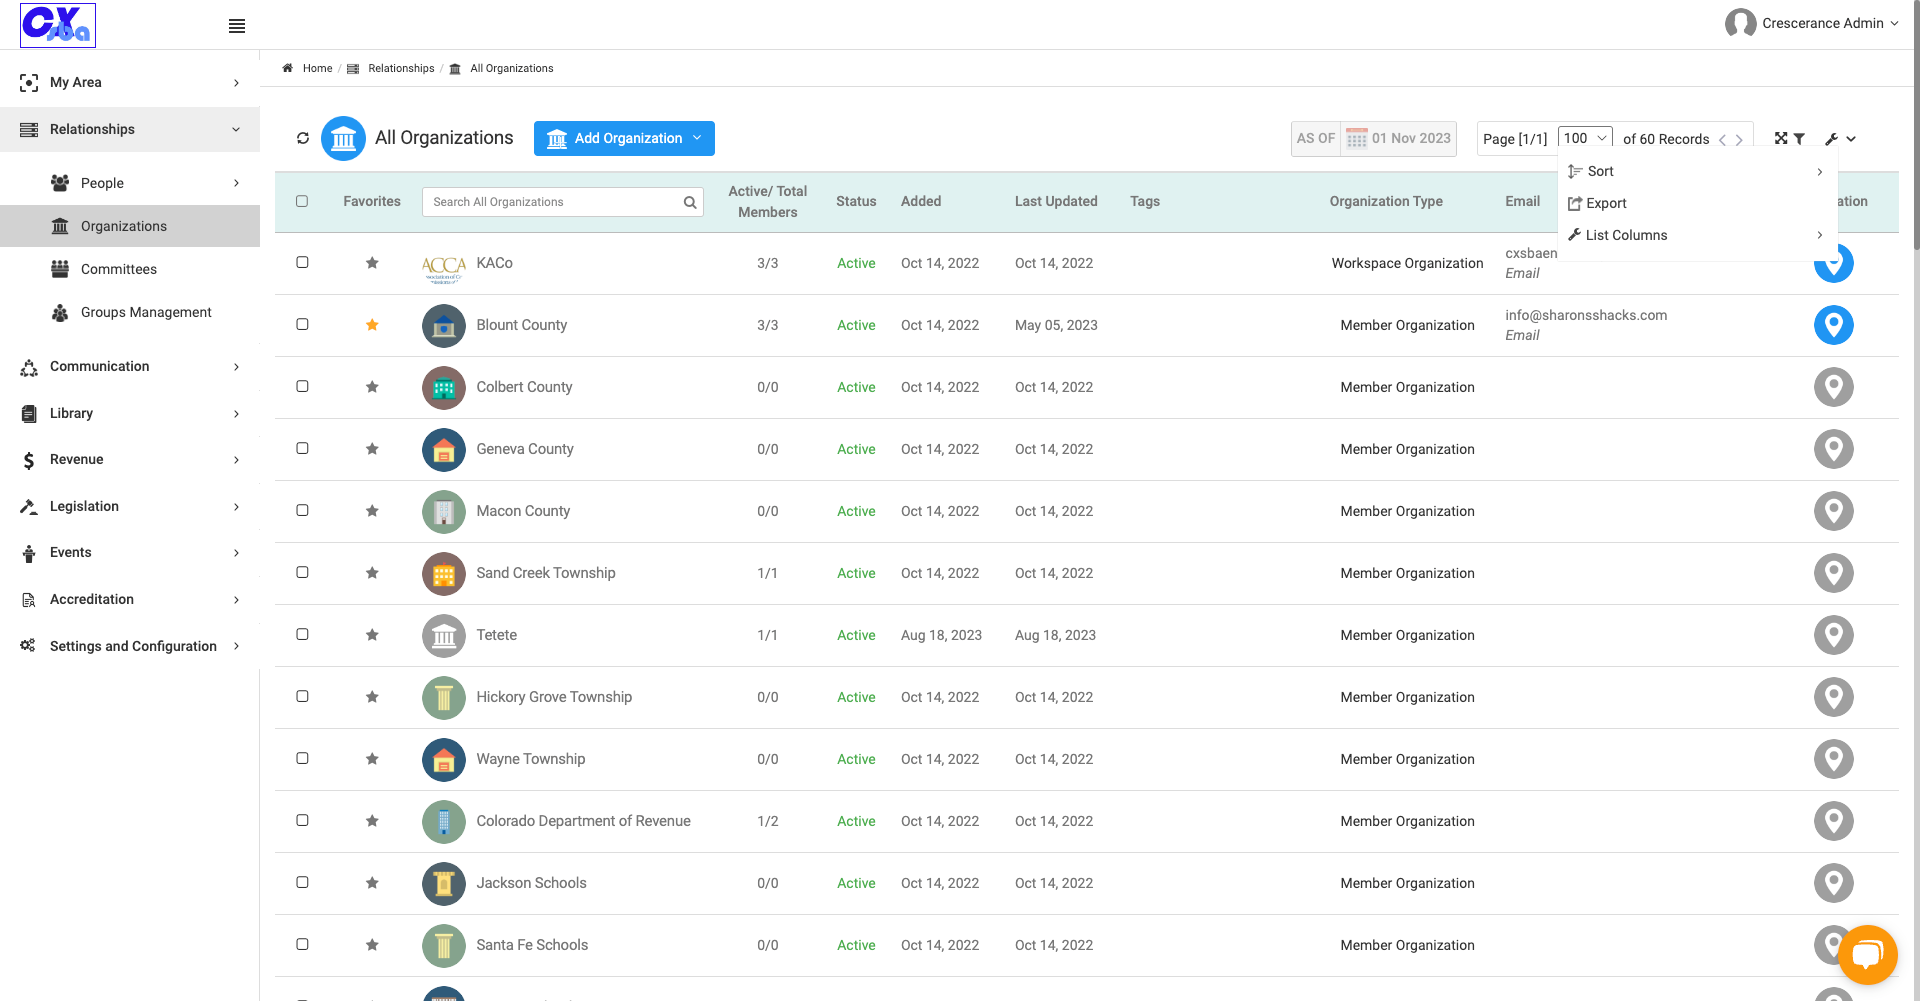The image size is (1920, 1001).
Task: Open the live chat bubble icon
Action: click(1867, 955)
